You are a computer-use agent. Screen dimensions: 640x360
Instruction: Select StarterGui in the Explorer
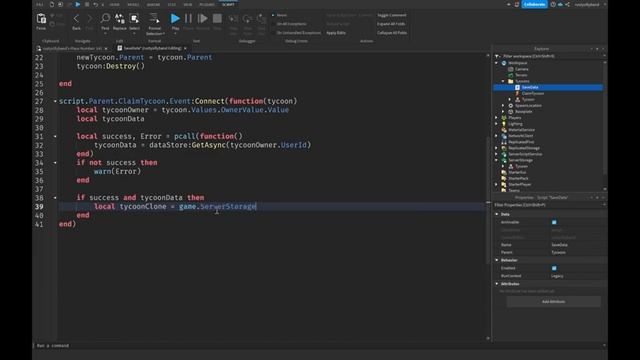click(x=517, y=172)
